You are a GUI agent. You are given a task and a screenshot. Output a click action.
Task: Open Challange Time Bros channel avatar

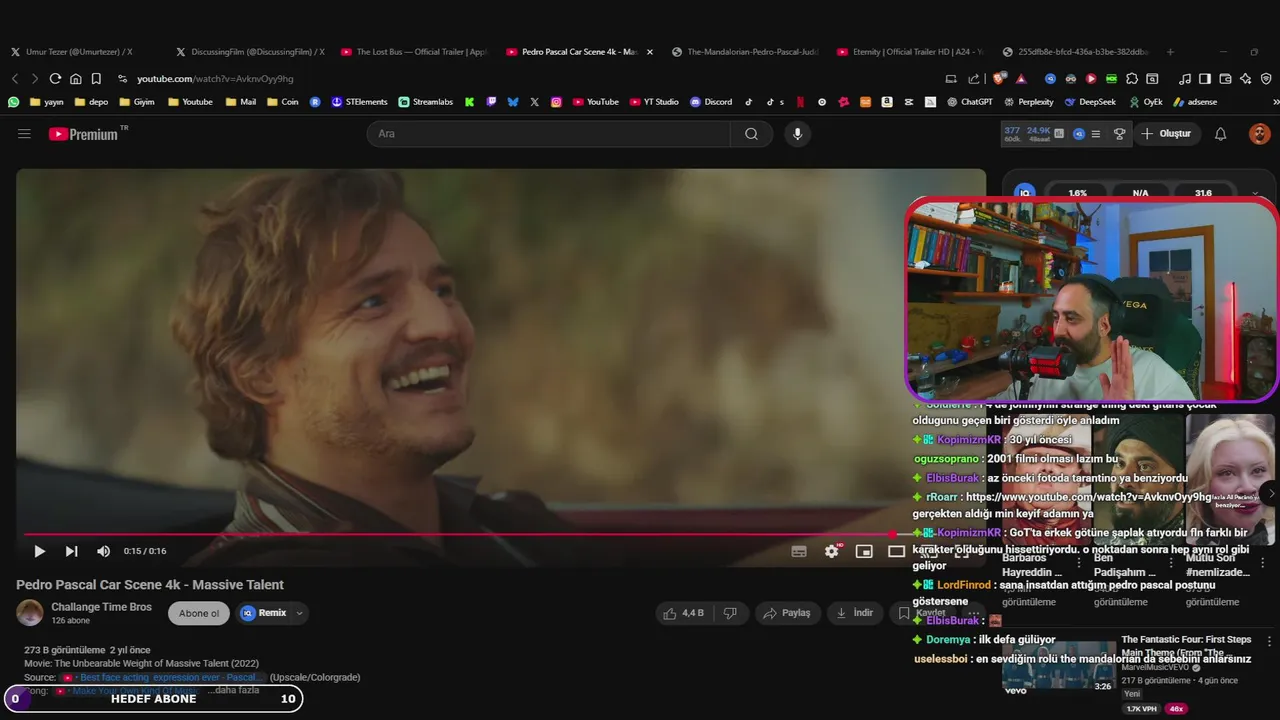coord(30,613)
